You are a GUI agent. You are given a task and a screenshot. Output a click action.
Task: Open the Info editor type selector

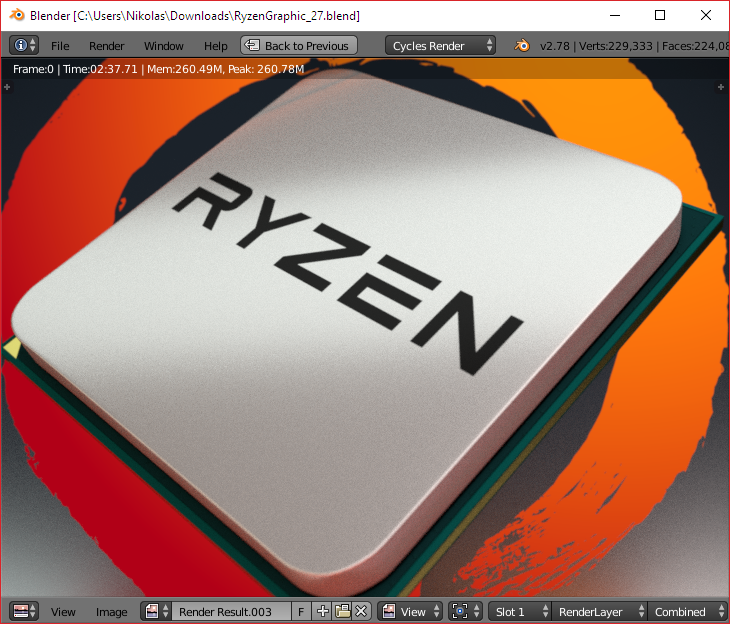click(24, 46)
